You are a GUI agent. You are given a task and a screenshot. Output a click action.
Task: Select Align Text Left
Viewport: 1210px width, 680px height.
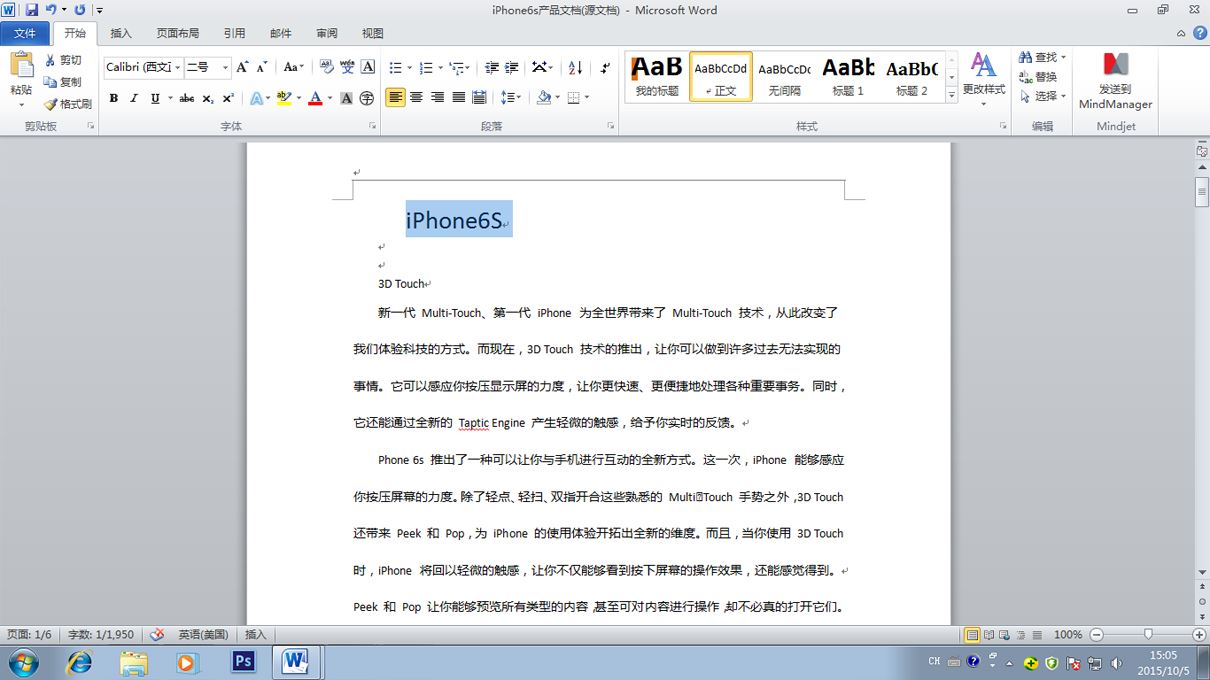click(395, 98)
